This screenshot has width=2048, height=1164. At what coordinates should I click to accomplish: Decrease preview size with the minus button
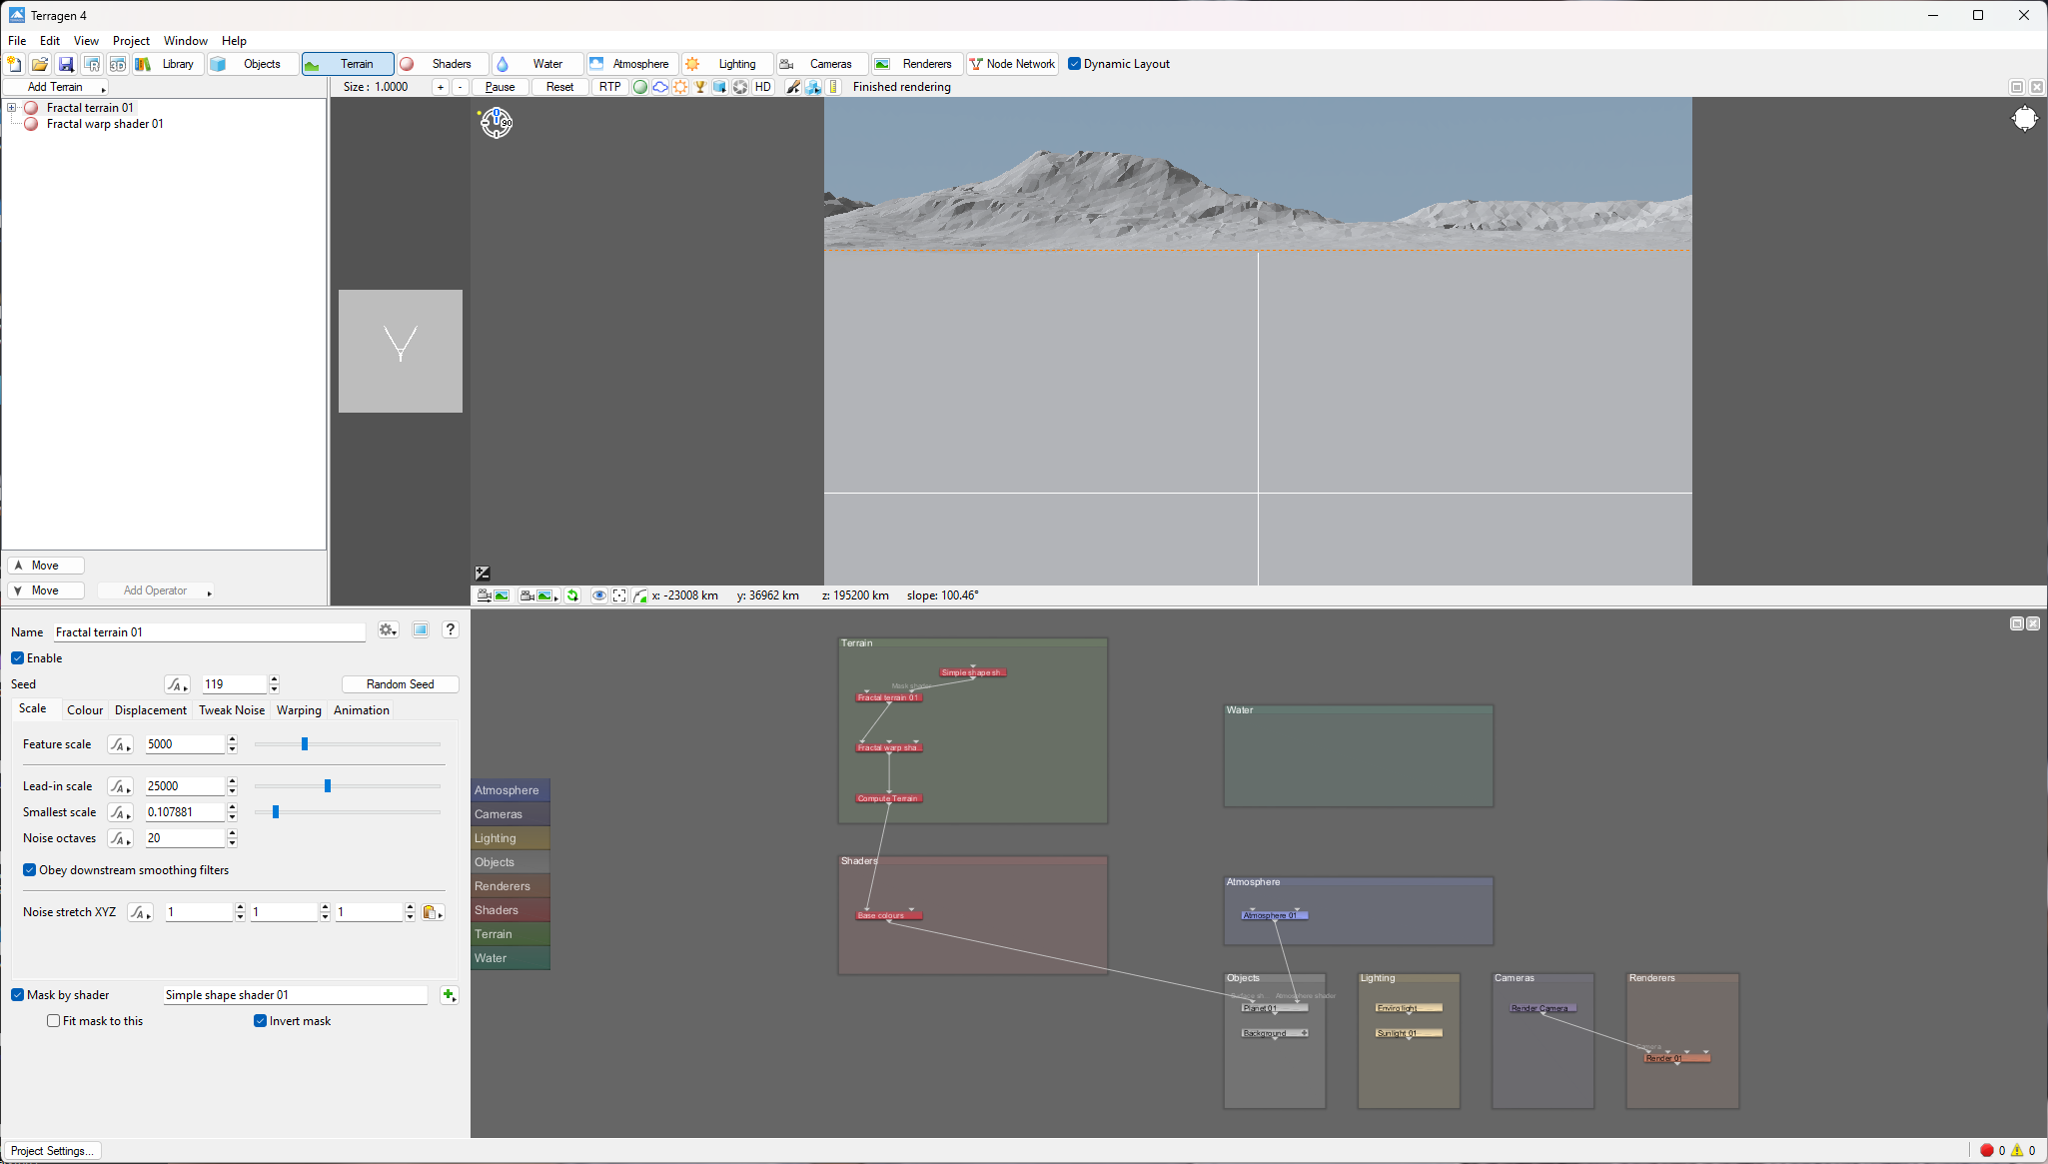[x=460, y=87]
